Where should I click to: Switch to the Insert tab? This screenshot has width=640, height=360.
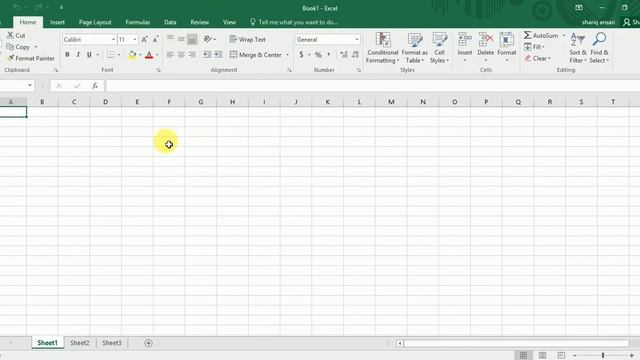pos(58,22)
